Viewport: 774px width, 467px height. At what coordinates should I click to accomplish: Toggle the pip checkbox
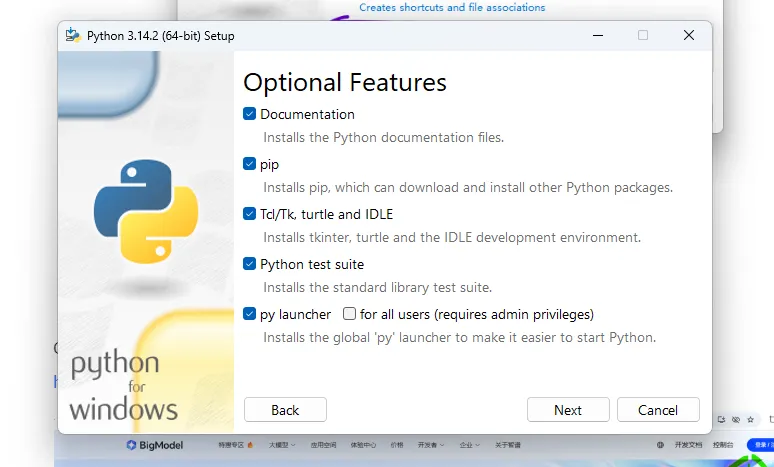pos(250,164)
